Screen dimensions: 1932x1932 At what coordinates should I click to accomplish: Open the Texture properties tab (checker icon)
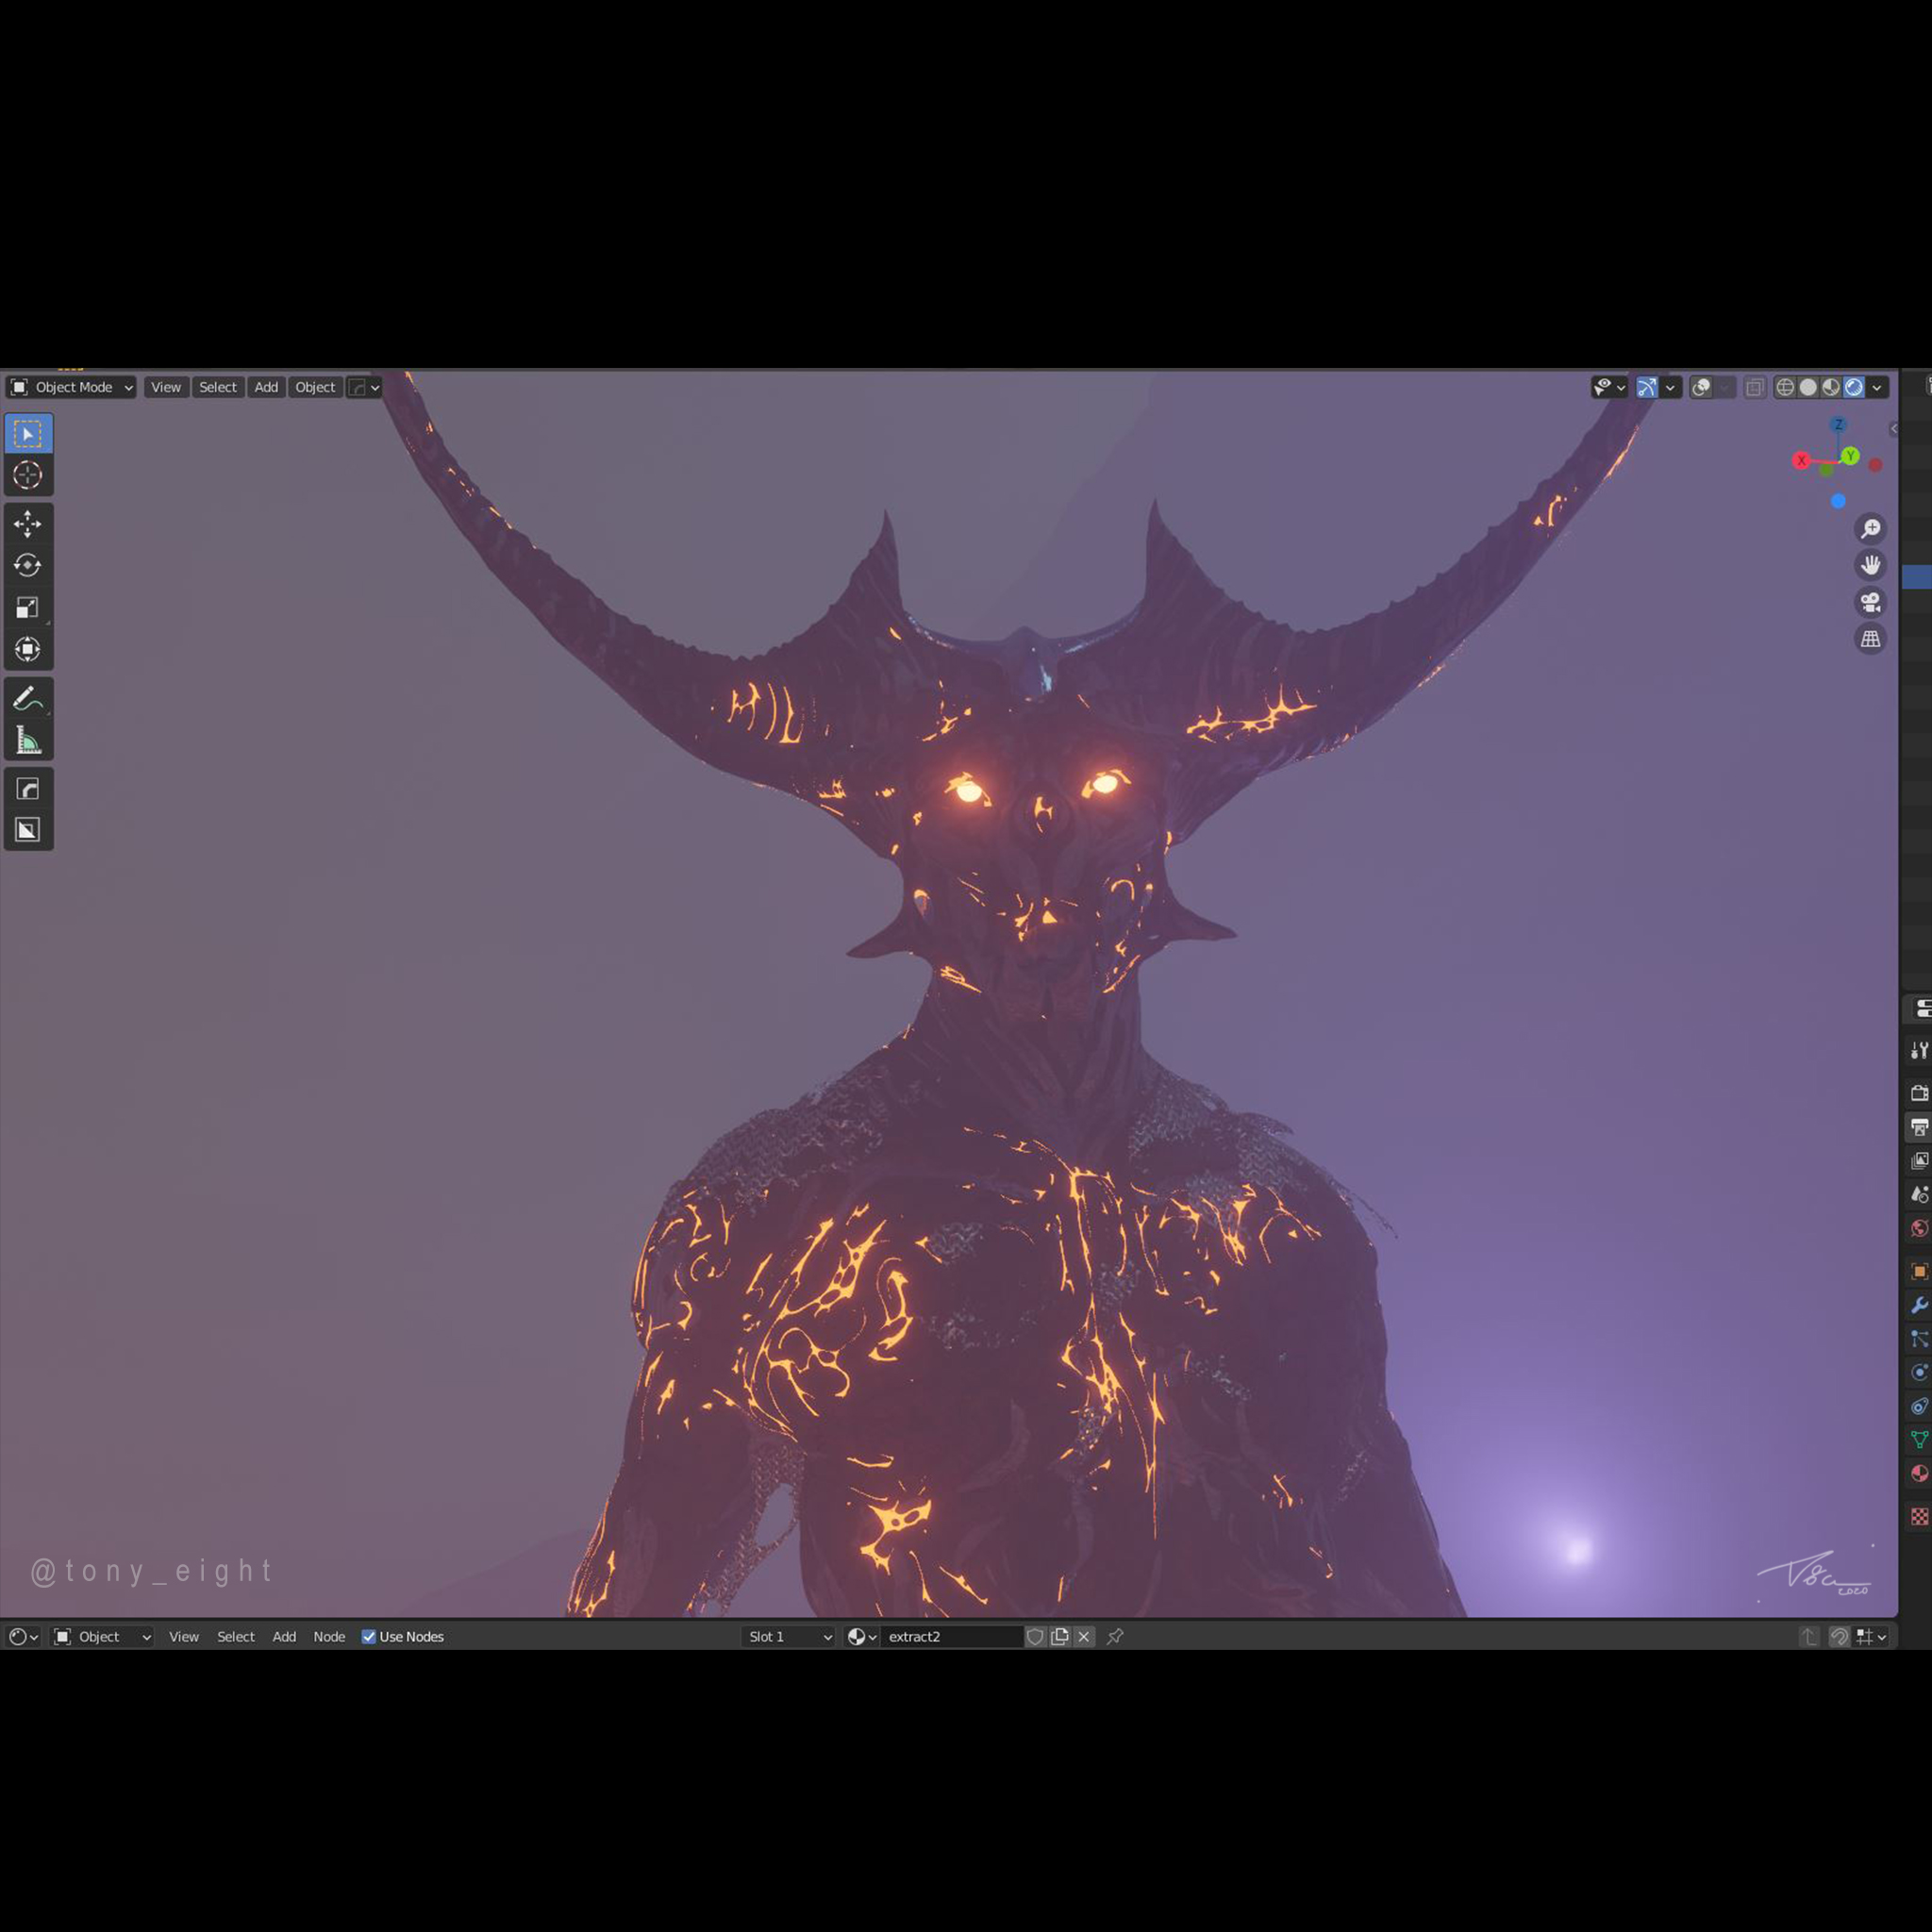point(1919,1517)
